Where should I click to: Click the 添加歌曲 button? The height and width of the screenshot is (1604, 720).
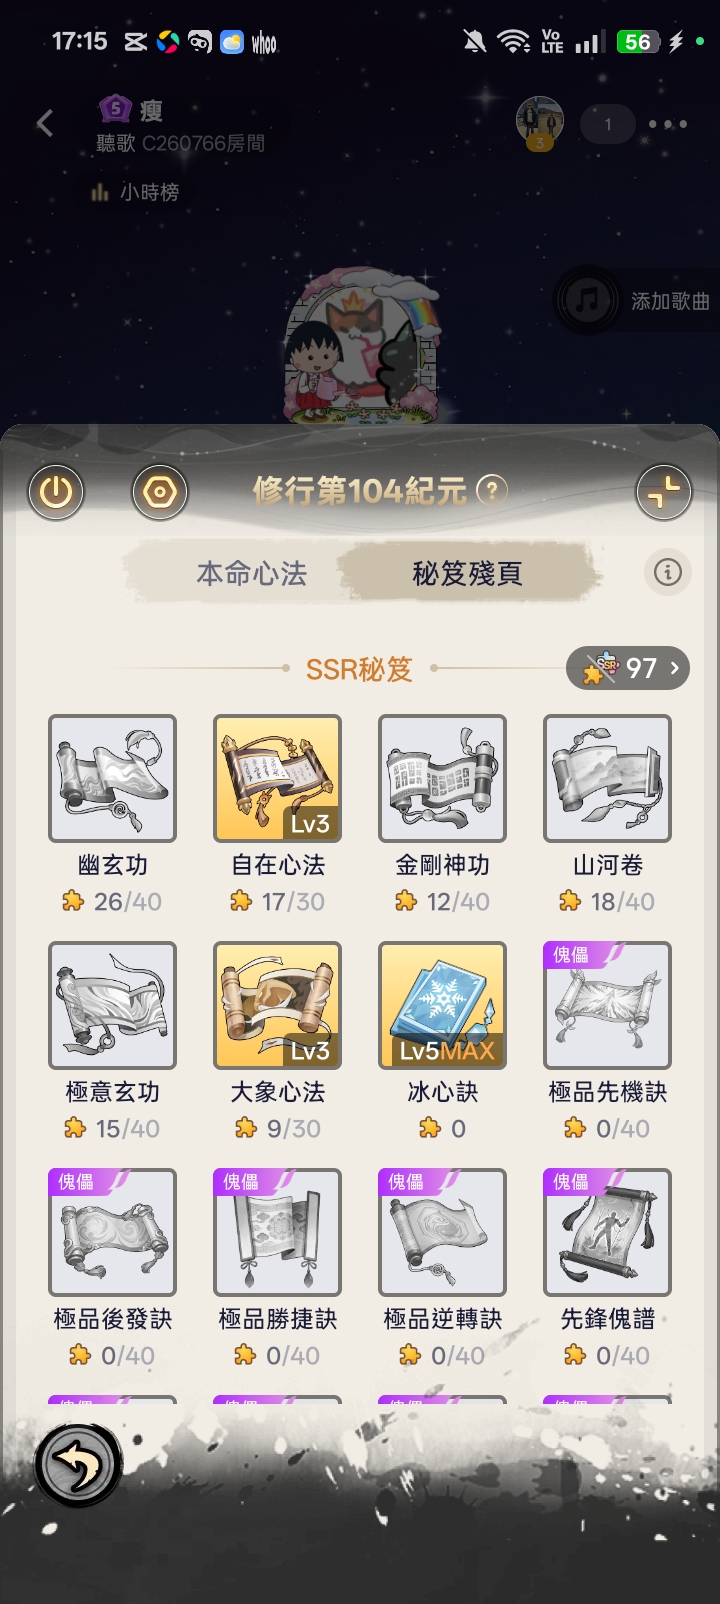click(637, 300)
